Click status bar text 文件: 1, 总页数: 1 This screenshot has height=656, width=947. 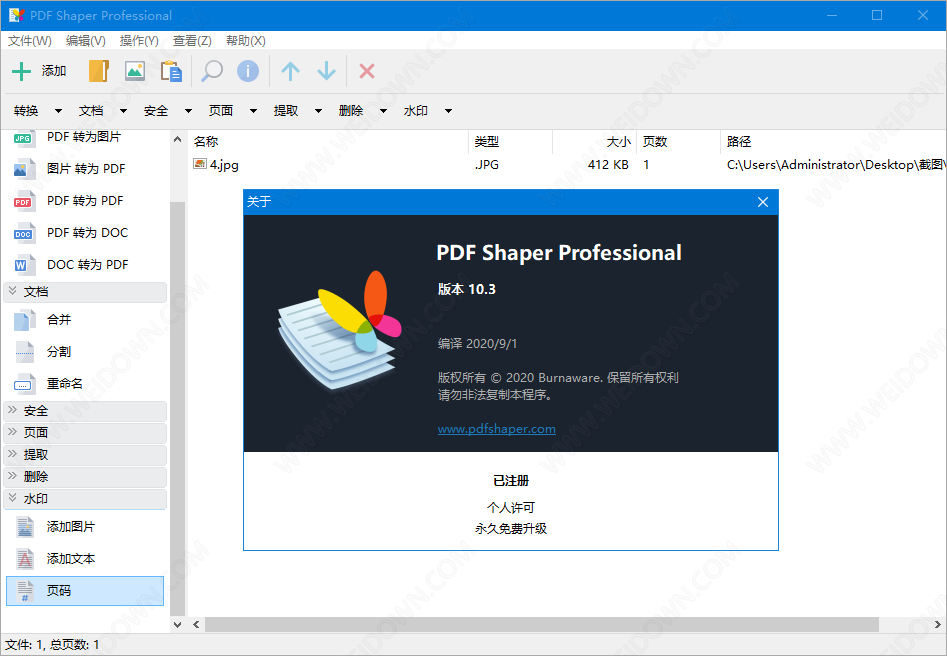(x=52, y=645)
